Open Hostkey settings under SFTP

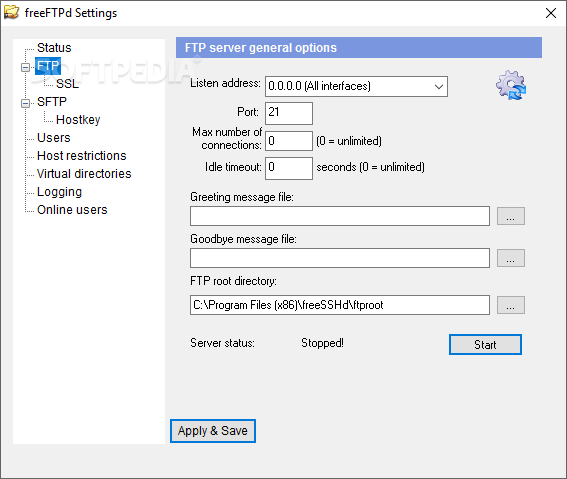point(78,120)
